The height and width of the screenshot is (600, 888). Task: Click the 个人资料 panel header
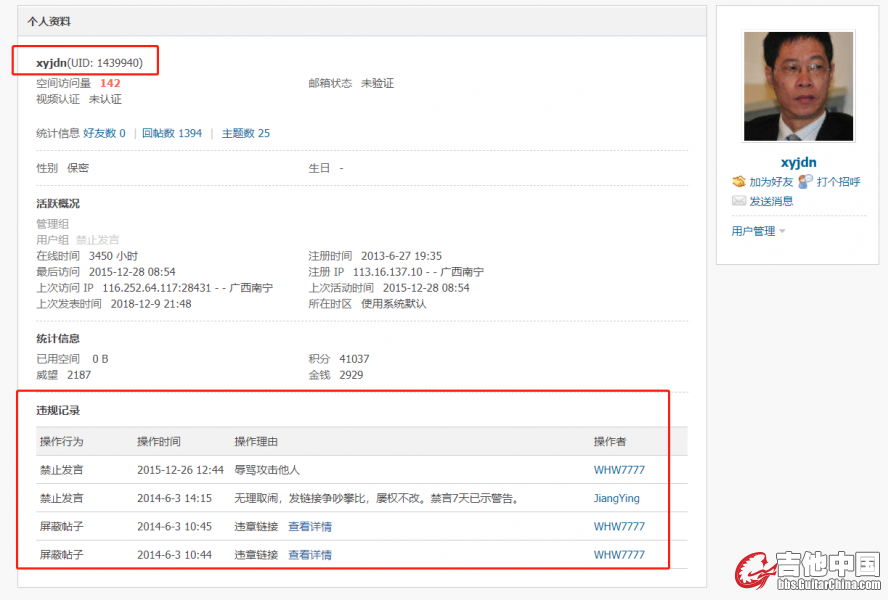362,22
